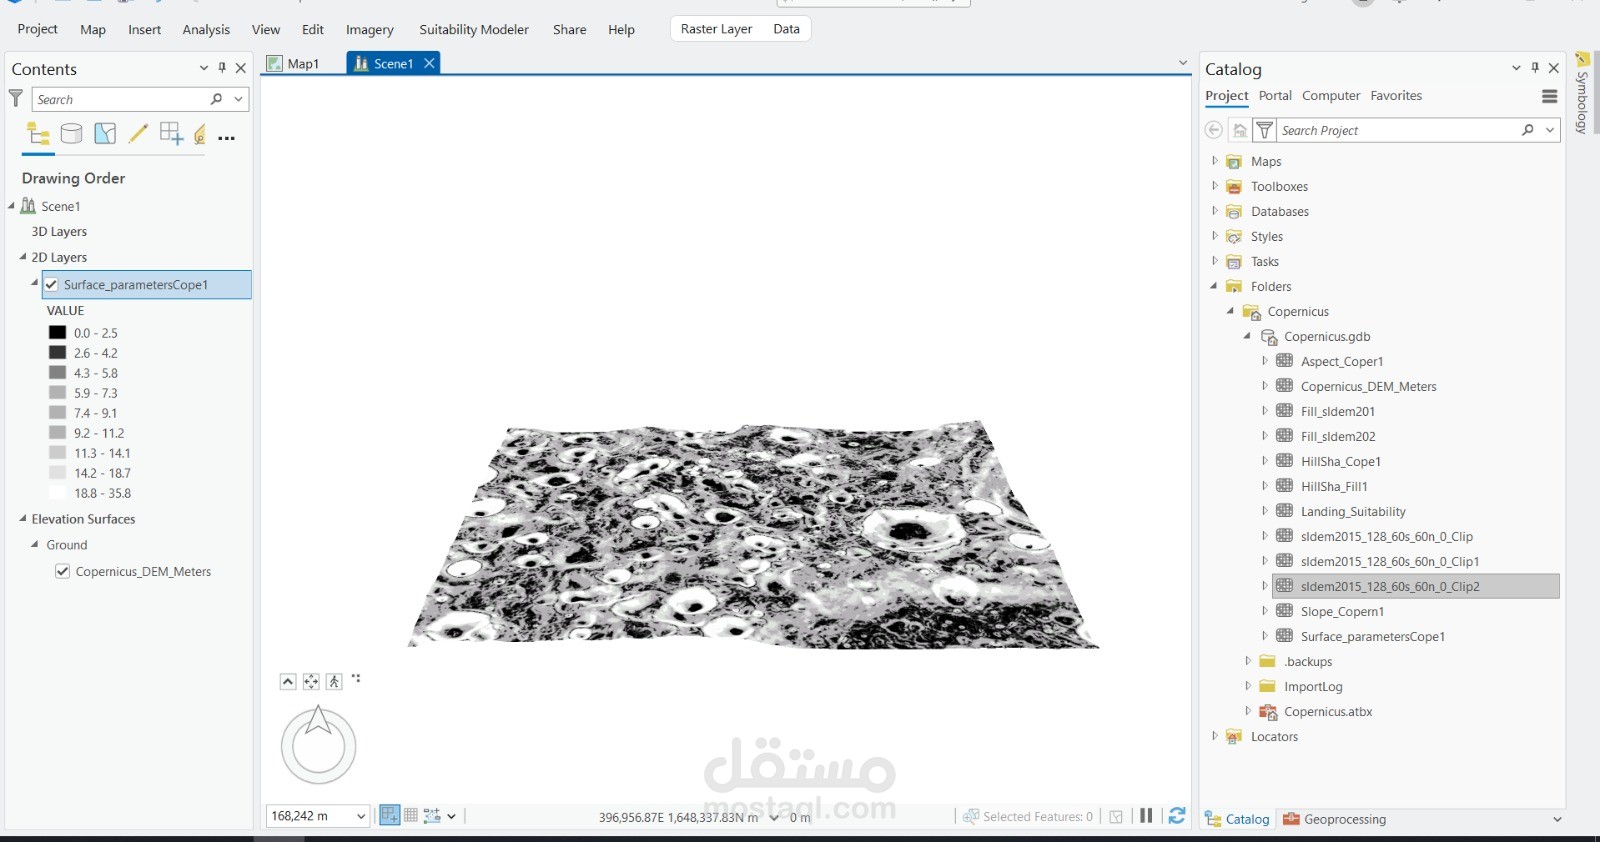Click the Catalog home folder icon
This screenshot has width=1600, height=842.
pyautogui.click(x=1240, y=130)
